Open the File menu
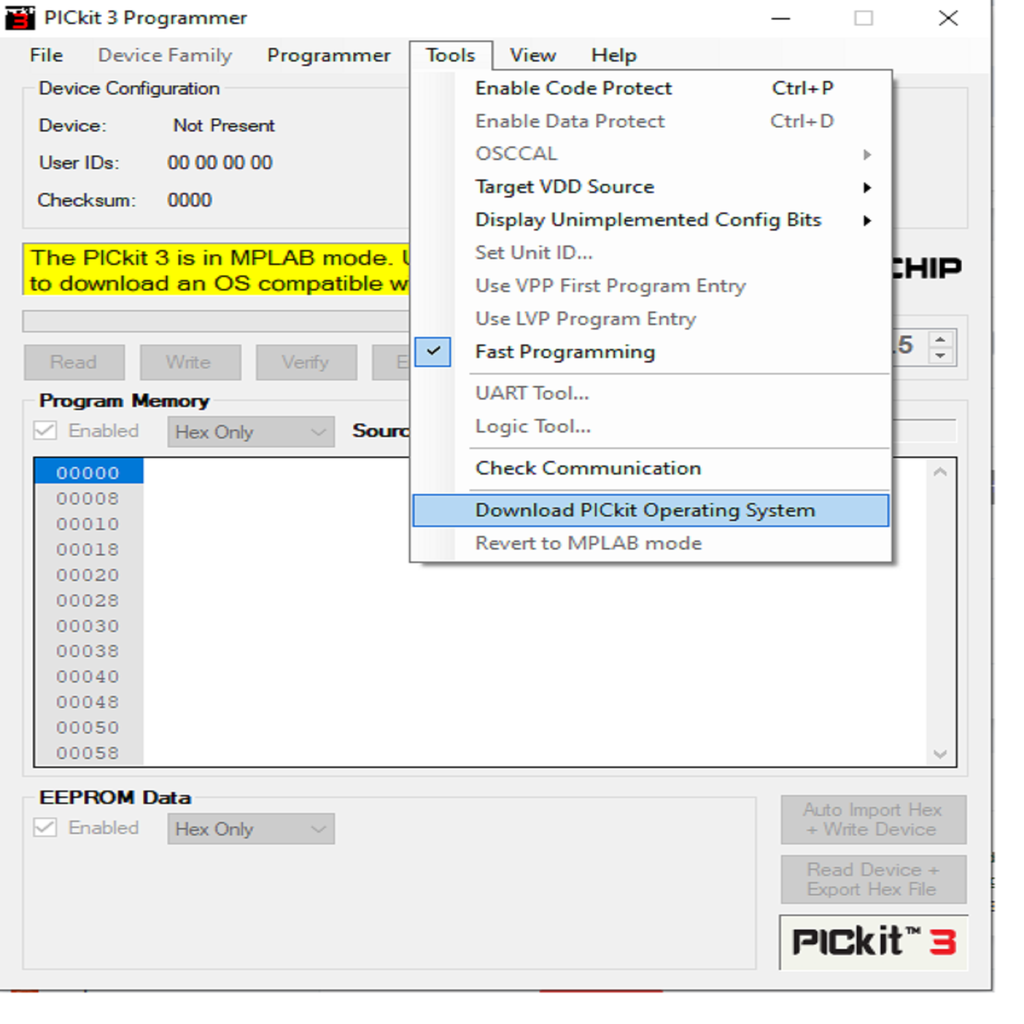The width and height of the screenshot is (1024, 1024). point(46,55)
